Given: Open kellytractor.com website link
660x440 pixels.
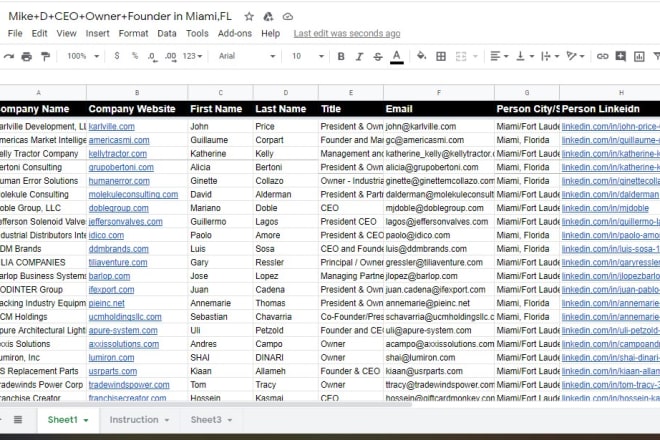Looking at the screenshot, I should pyautogui.click(x=117, y=154).
